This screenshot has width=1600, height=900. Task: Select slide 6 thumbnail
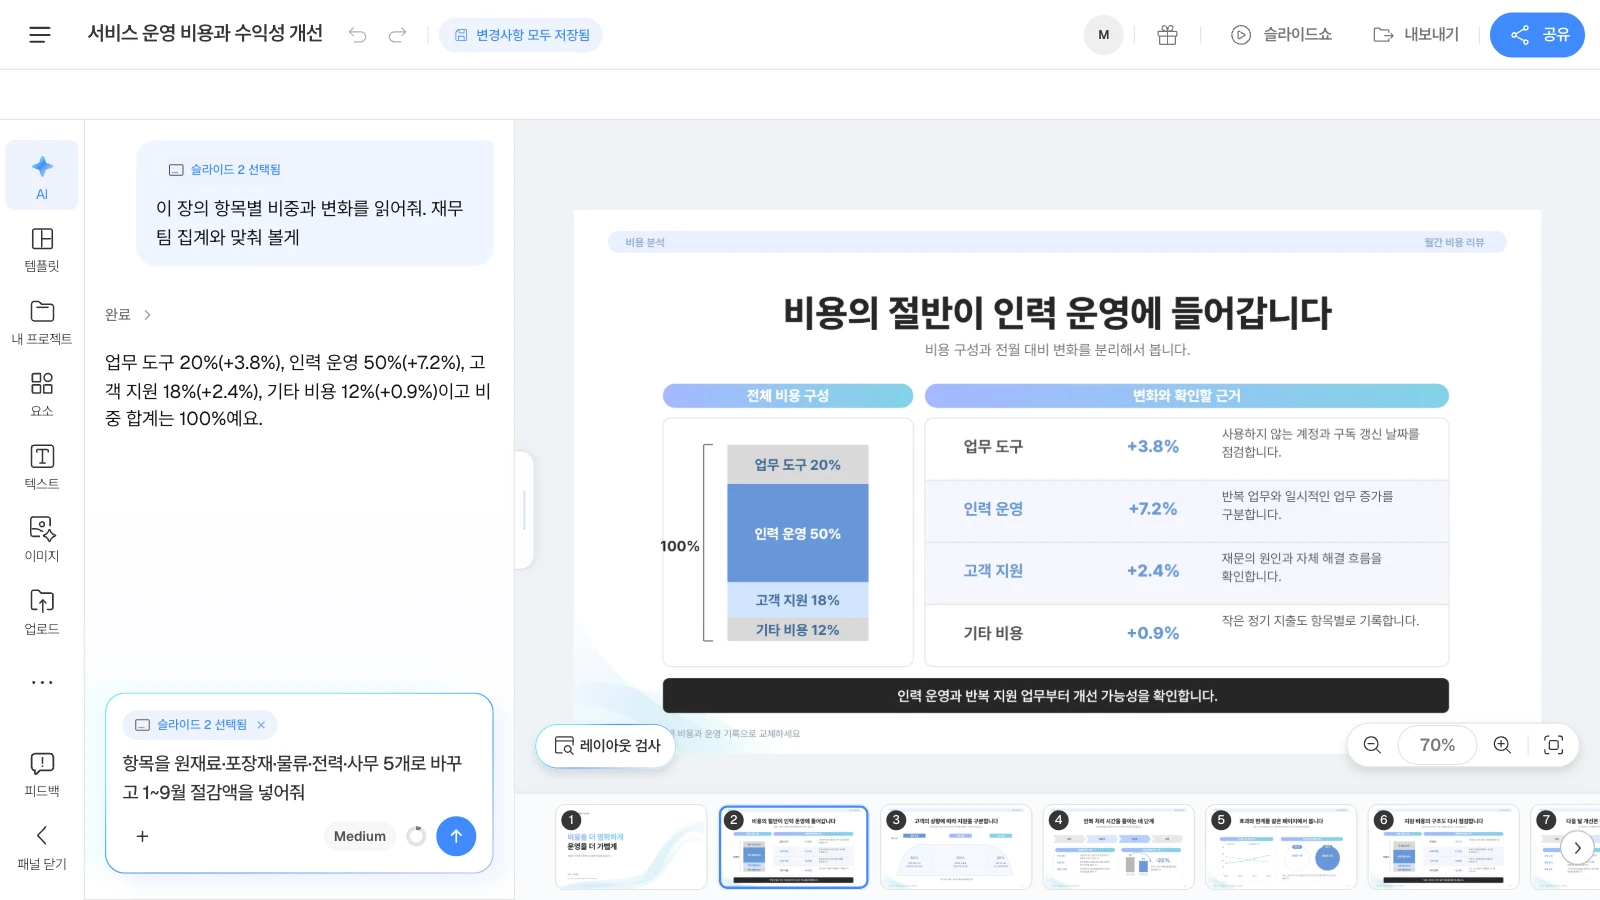(x=1444, y=847)
